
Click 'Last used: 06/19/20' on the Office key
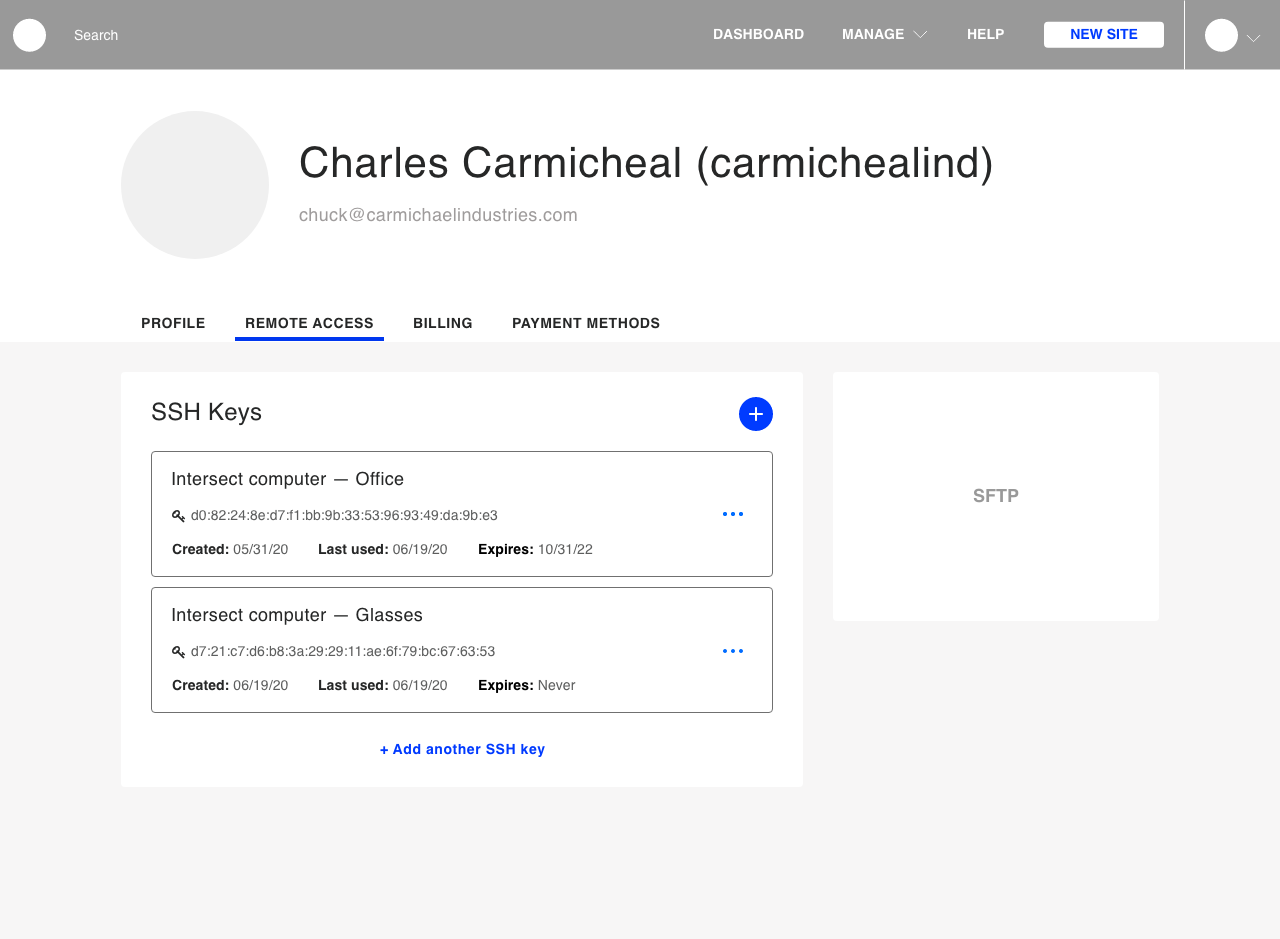pyautogui.click(x=383, y=549)
